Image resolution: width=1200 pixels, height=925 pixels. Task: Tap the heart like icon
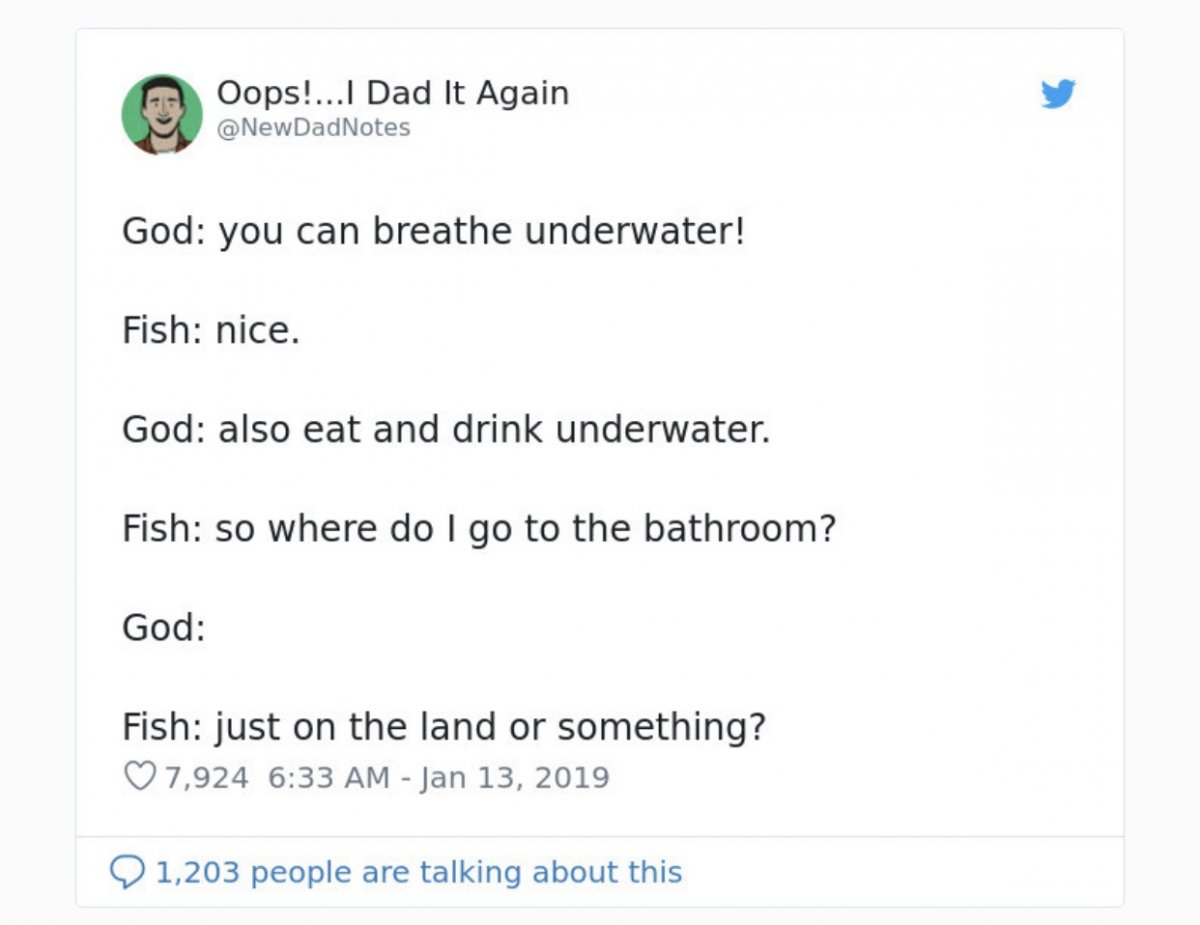pos(139,777)
